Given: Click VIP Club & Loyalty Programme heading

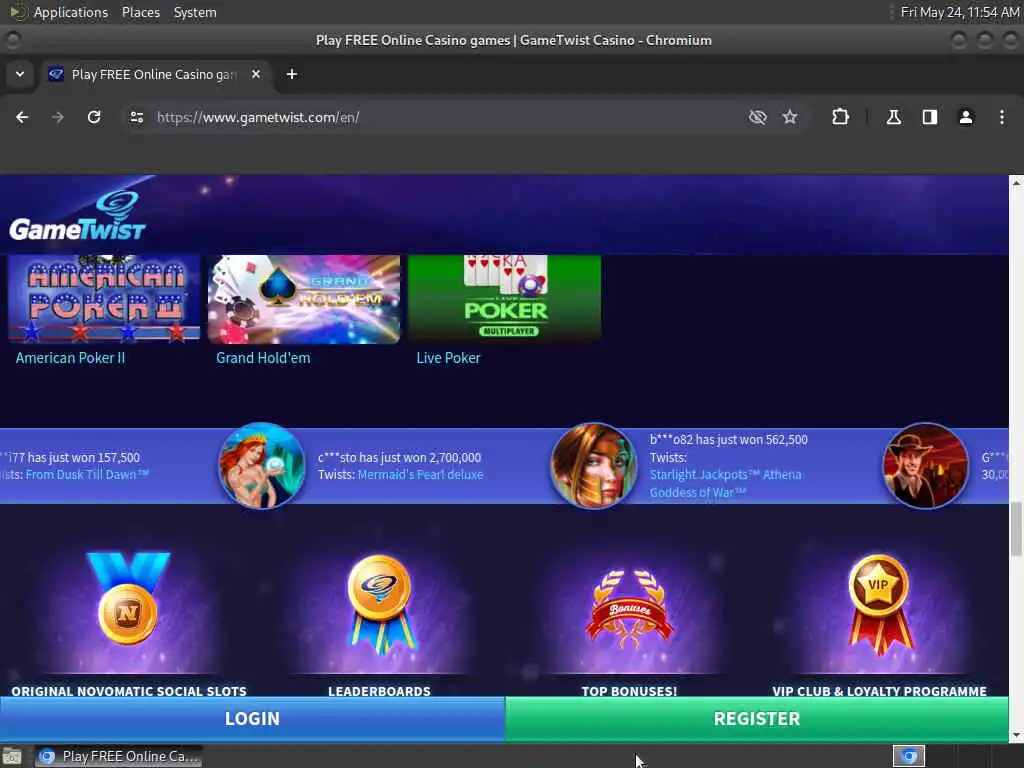Looking at the screenshot, I should (879, 690).
